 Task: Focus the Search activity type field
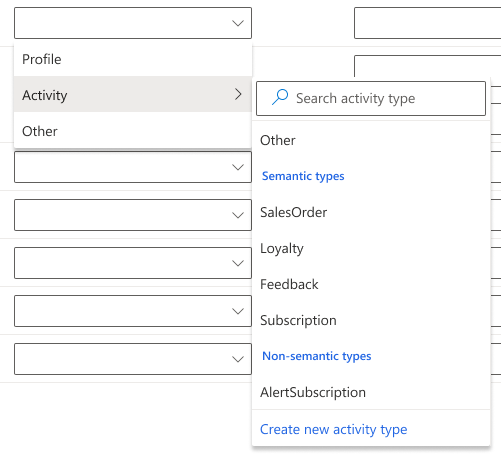point(371,98)
